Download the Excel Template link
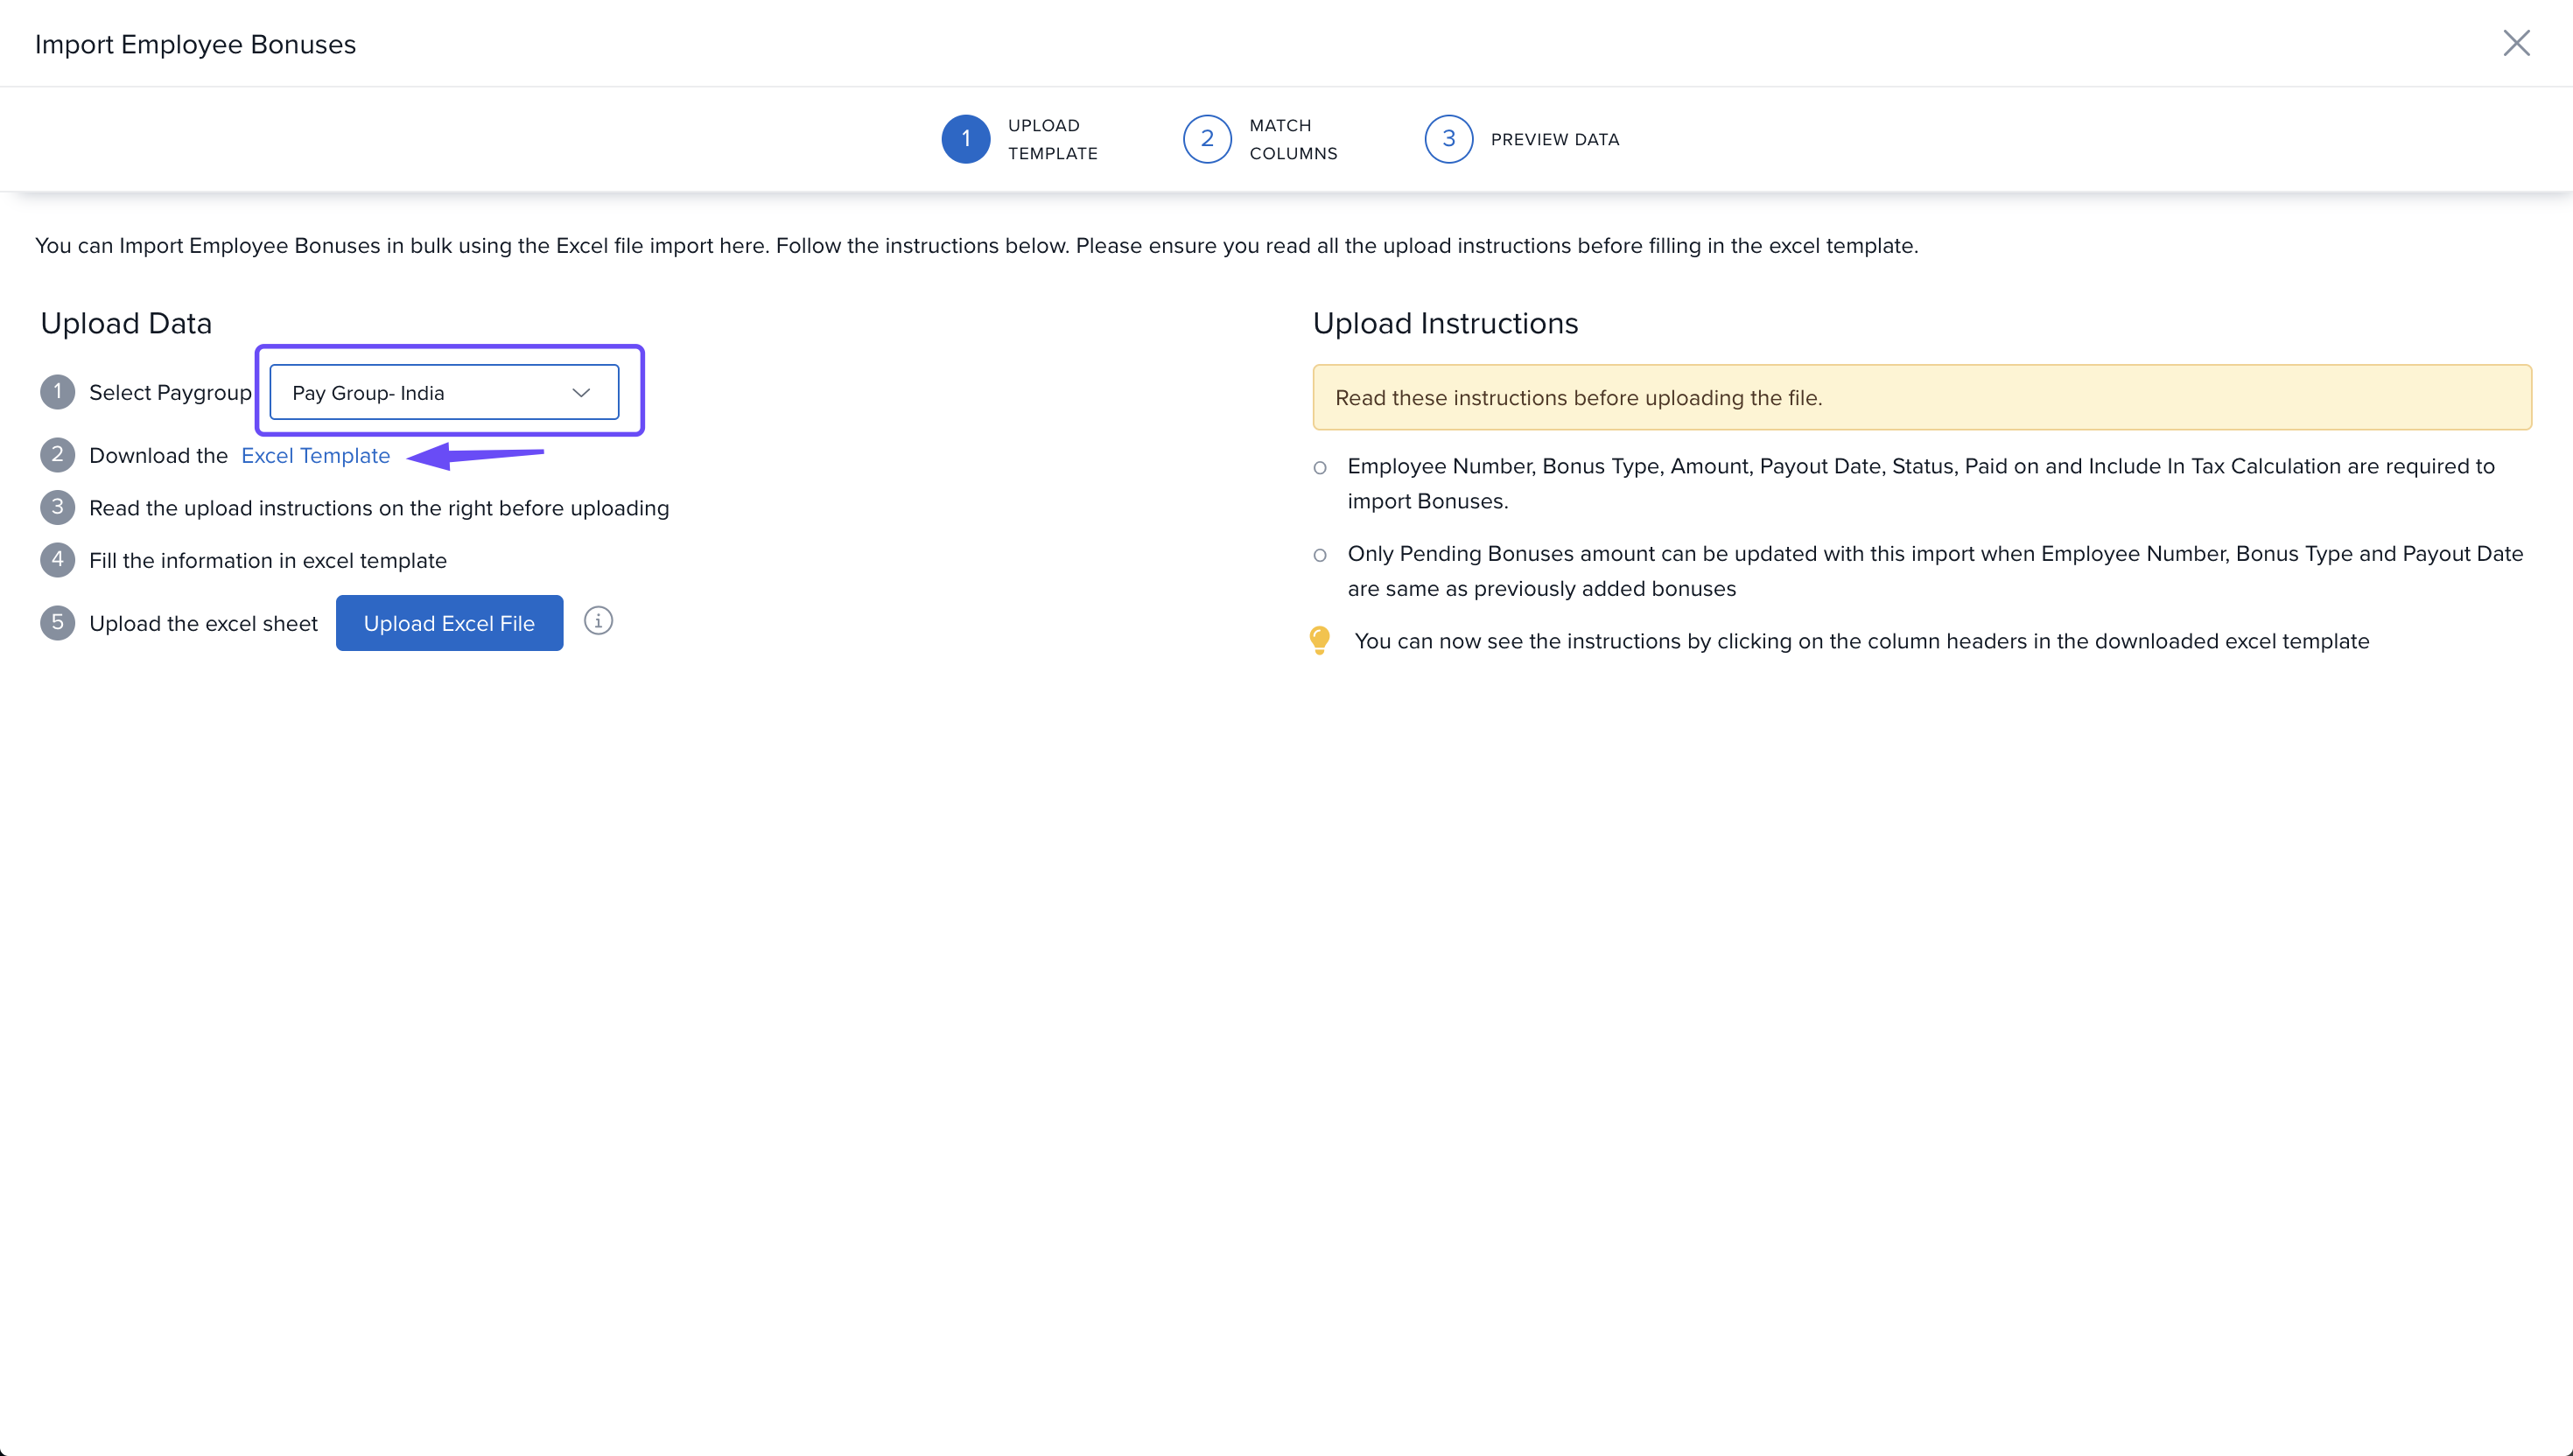 coord(315,456)
